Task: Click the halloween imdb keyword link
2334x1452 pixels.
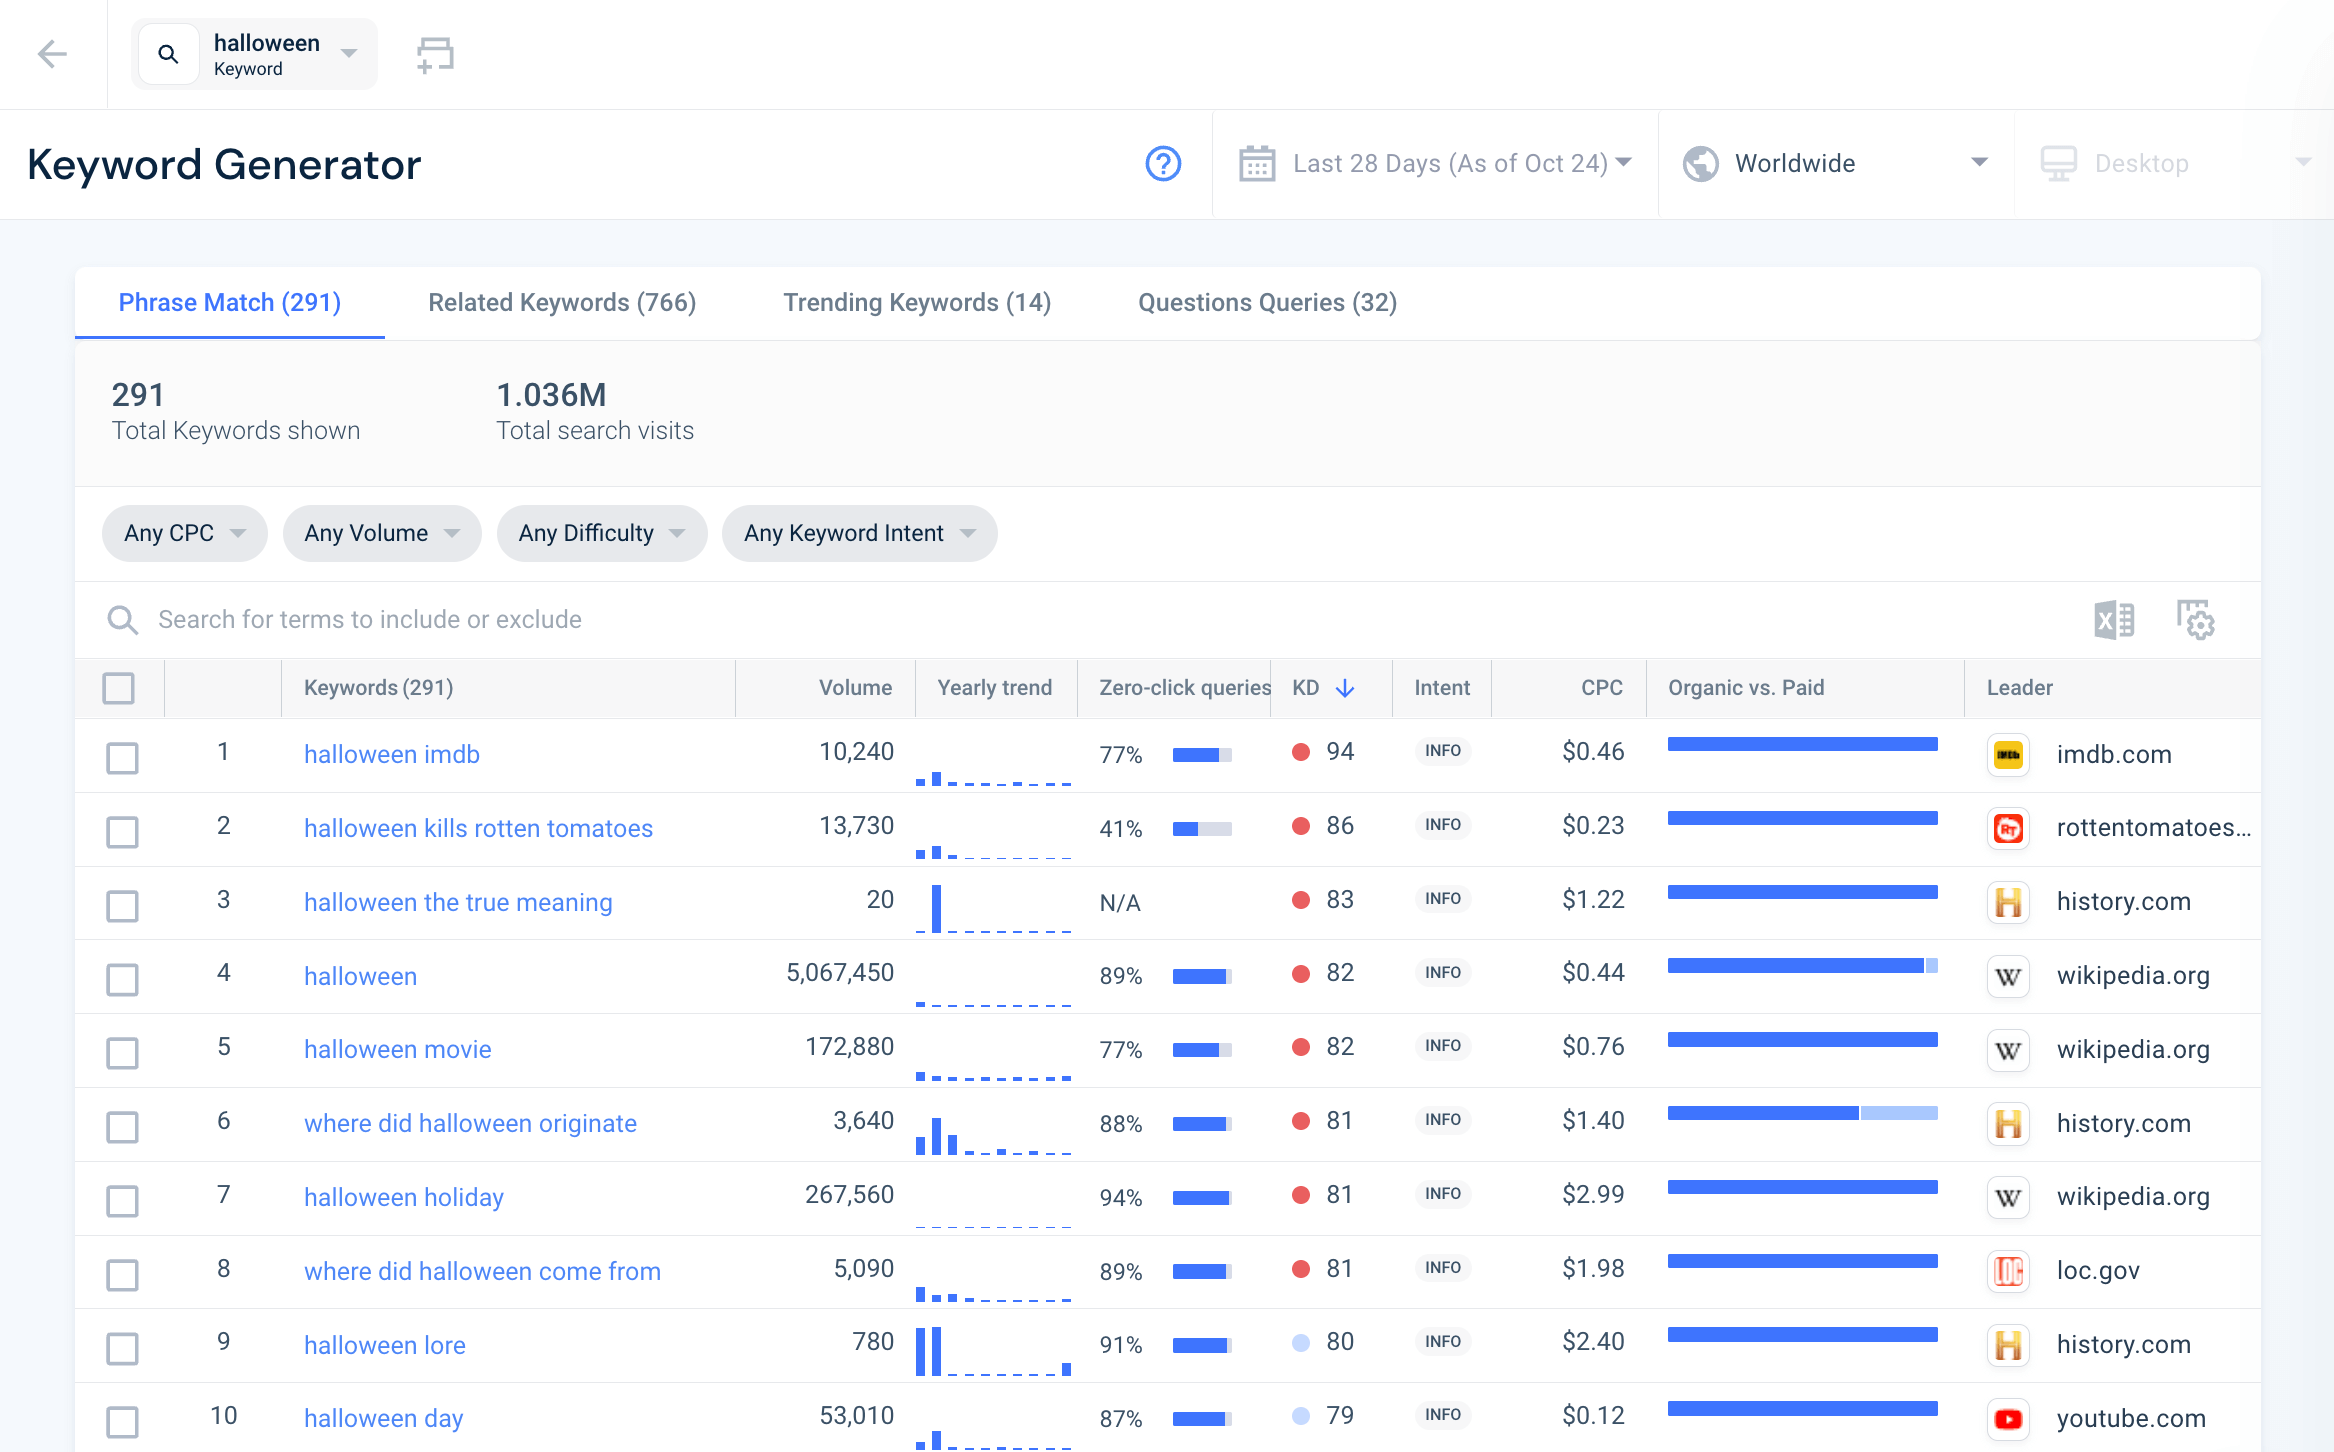Action: click(391, 753)
